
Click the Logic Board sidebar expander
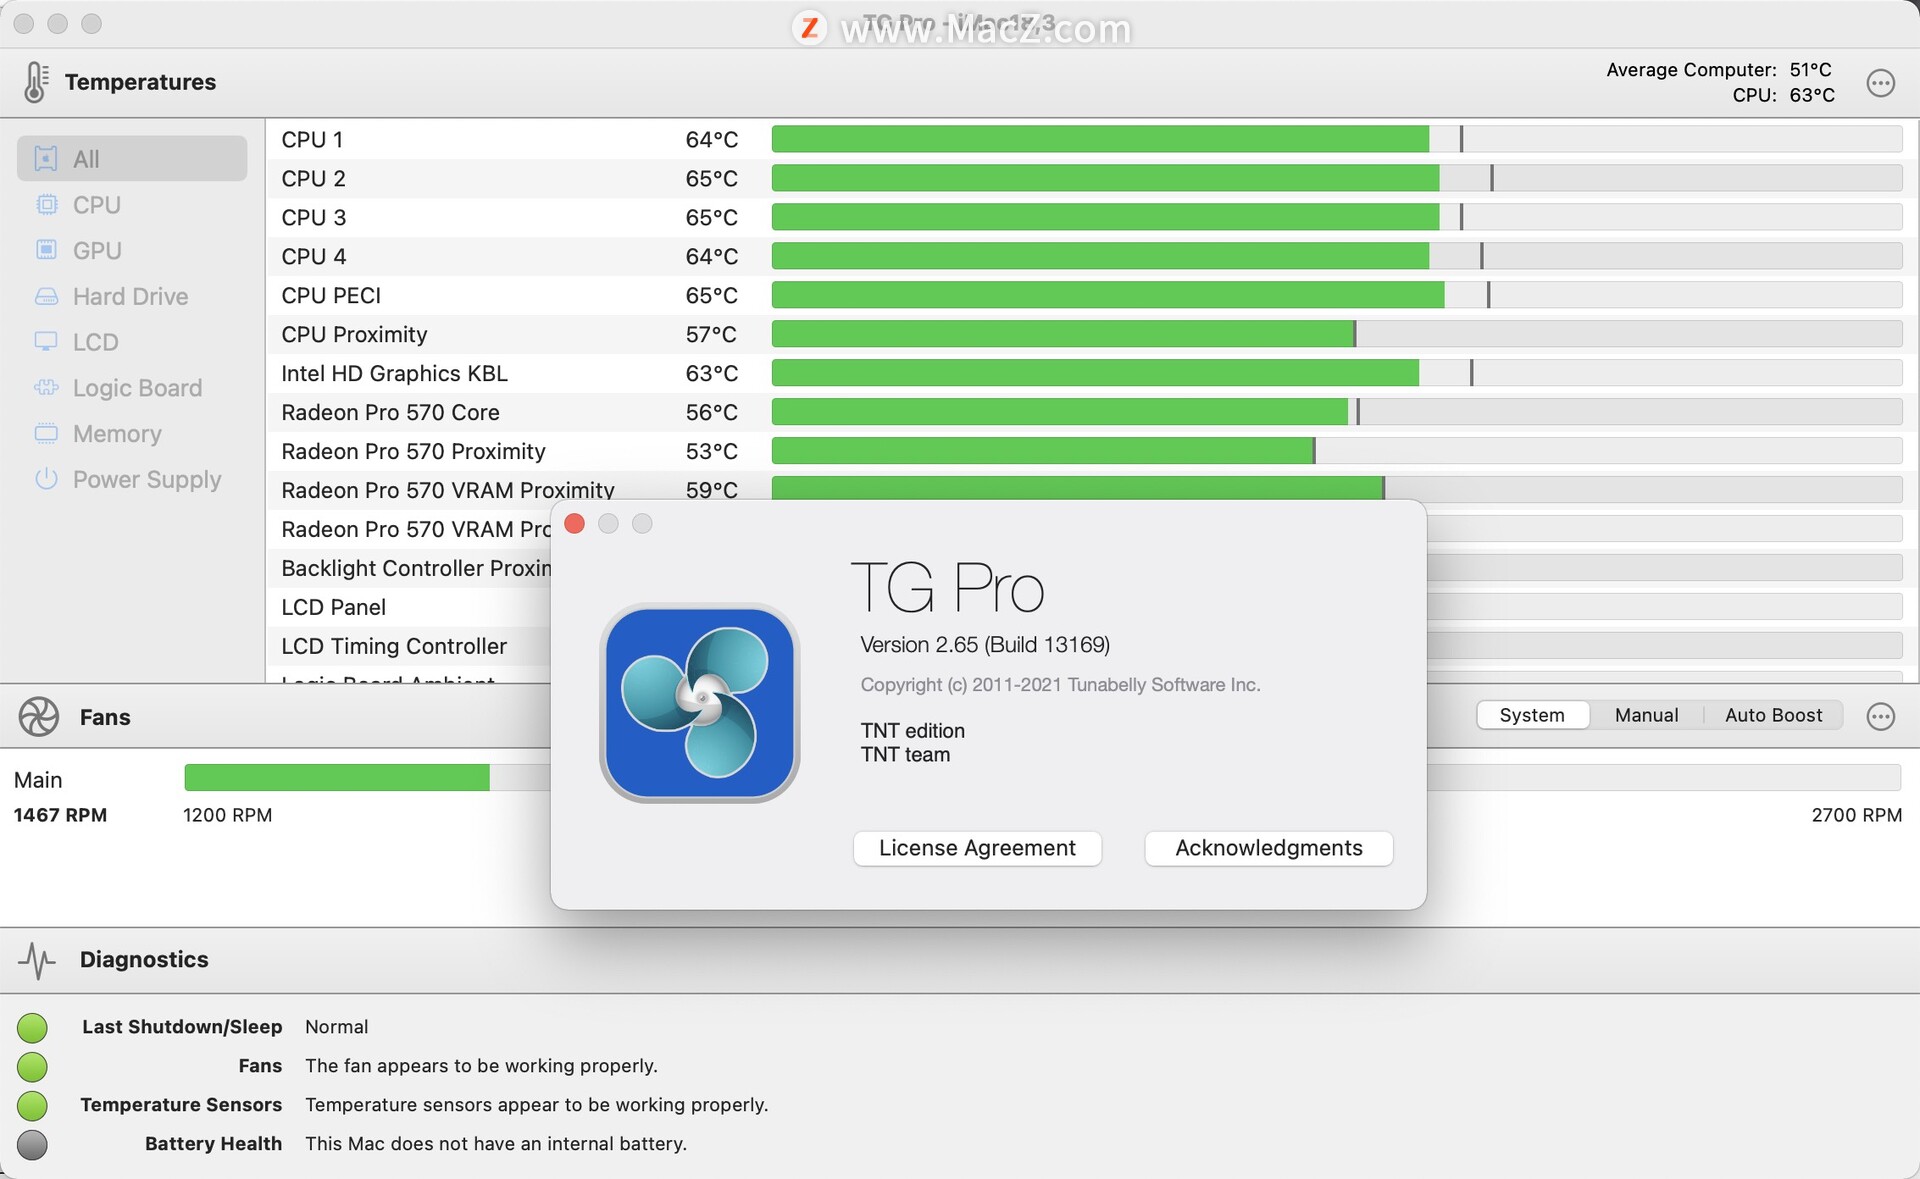click(137, 387)
